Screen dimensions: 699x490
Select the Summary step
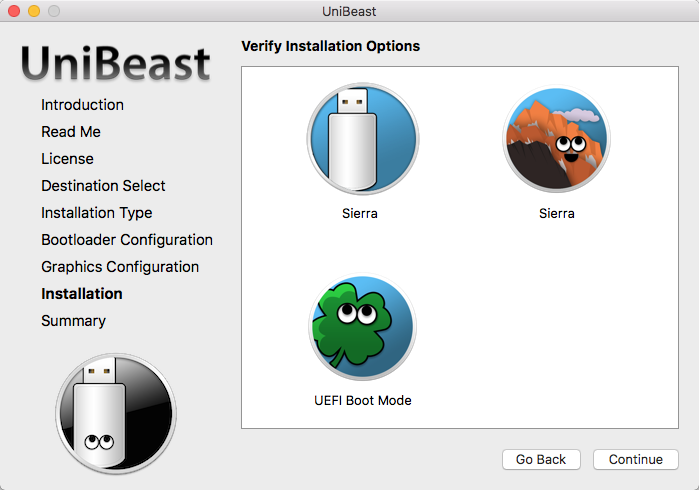pyautogui.click(x=74, y=321)
